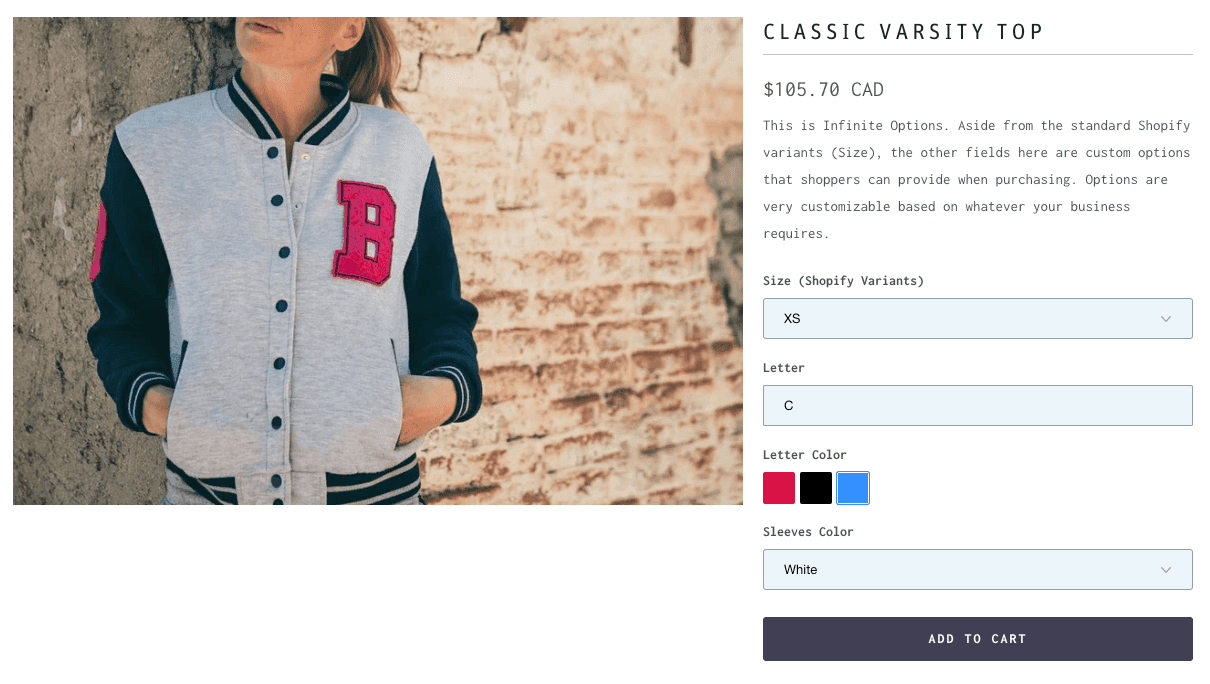
Task: Click the chevron arrow in the Sleeves Color selector
Action: pyautogui.click(x=1165, y=570)
